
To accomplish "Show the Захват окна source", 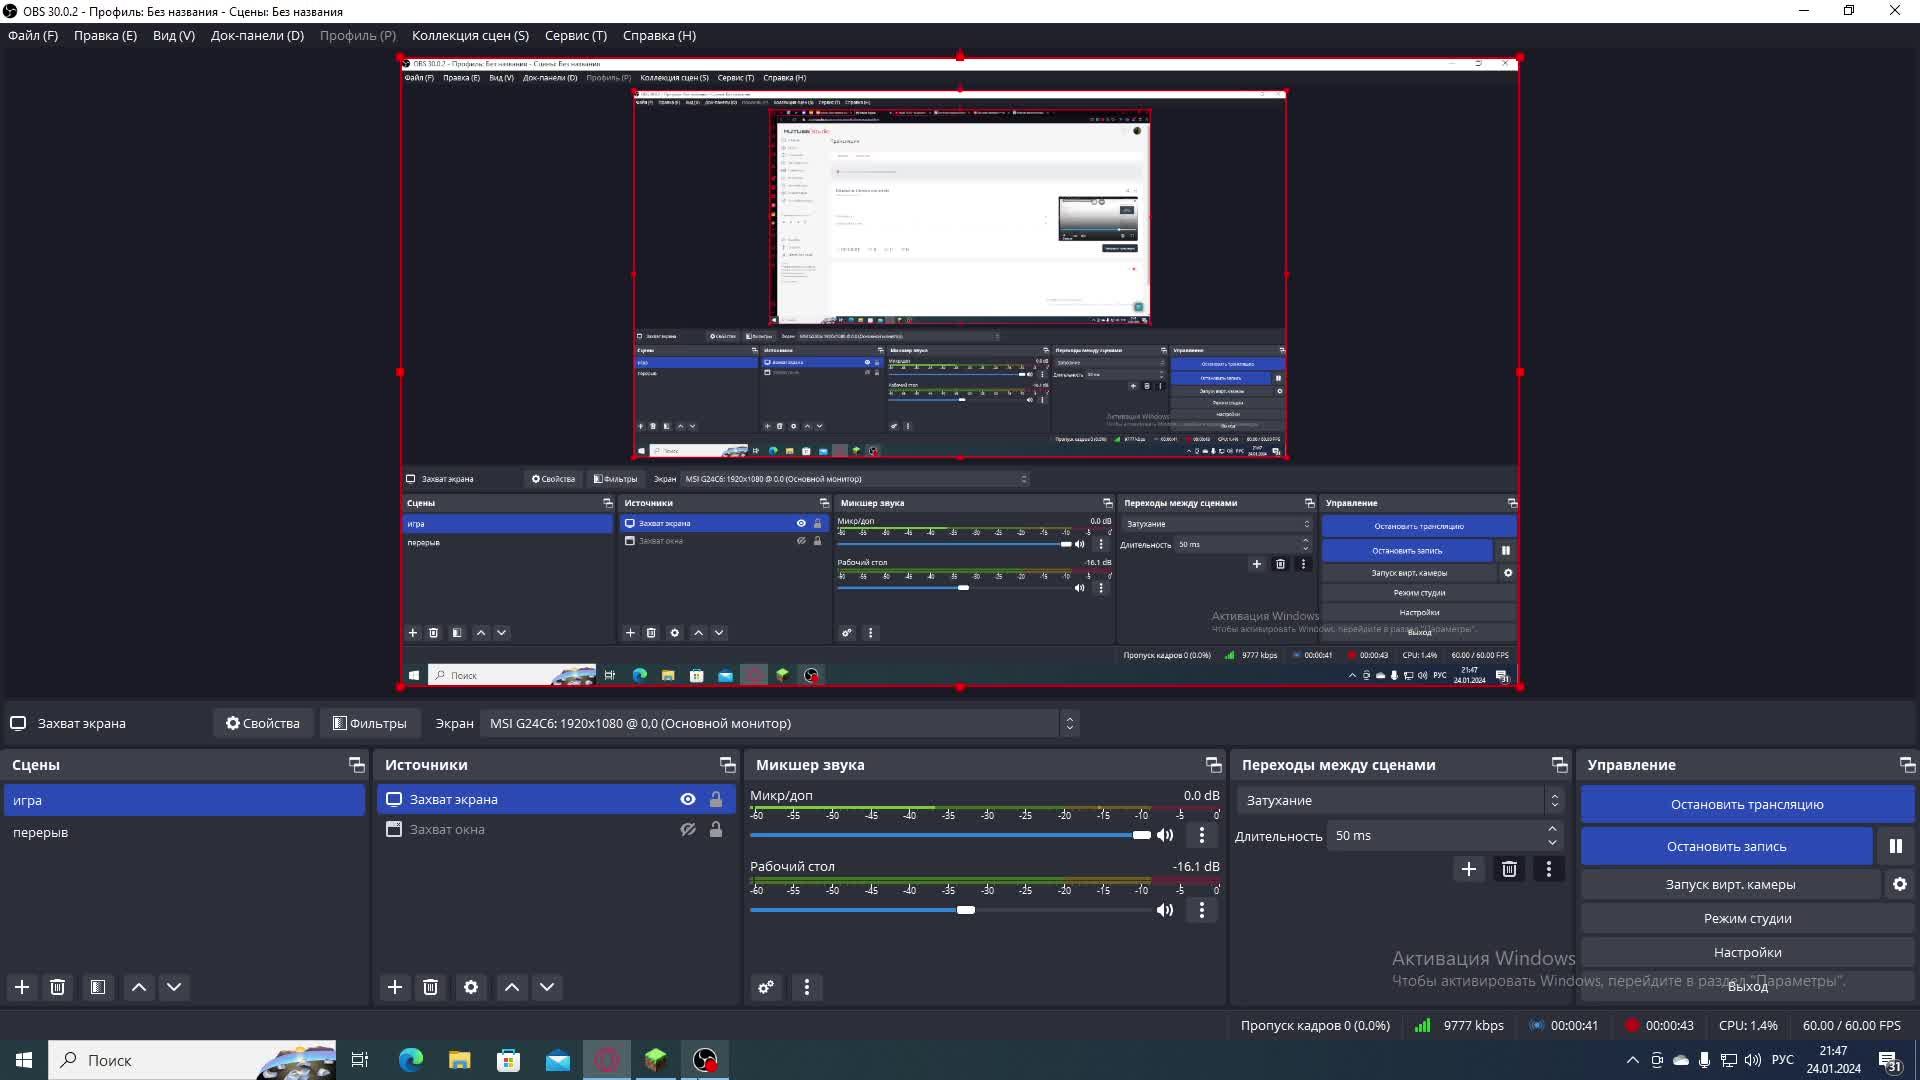I will pyautogui.click(x=688, y=829).
